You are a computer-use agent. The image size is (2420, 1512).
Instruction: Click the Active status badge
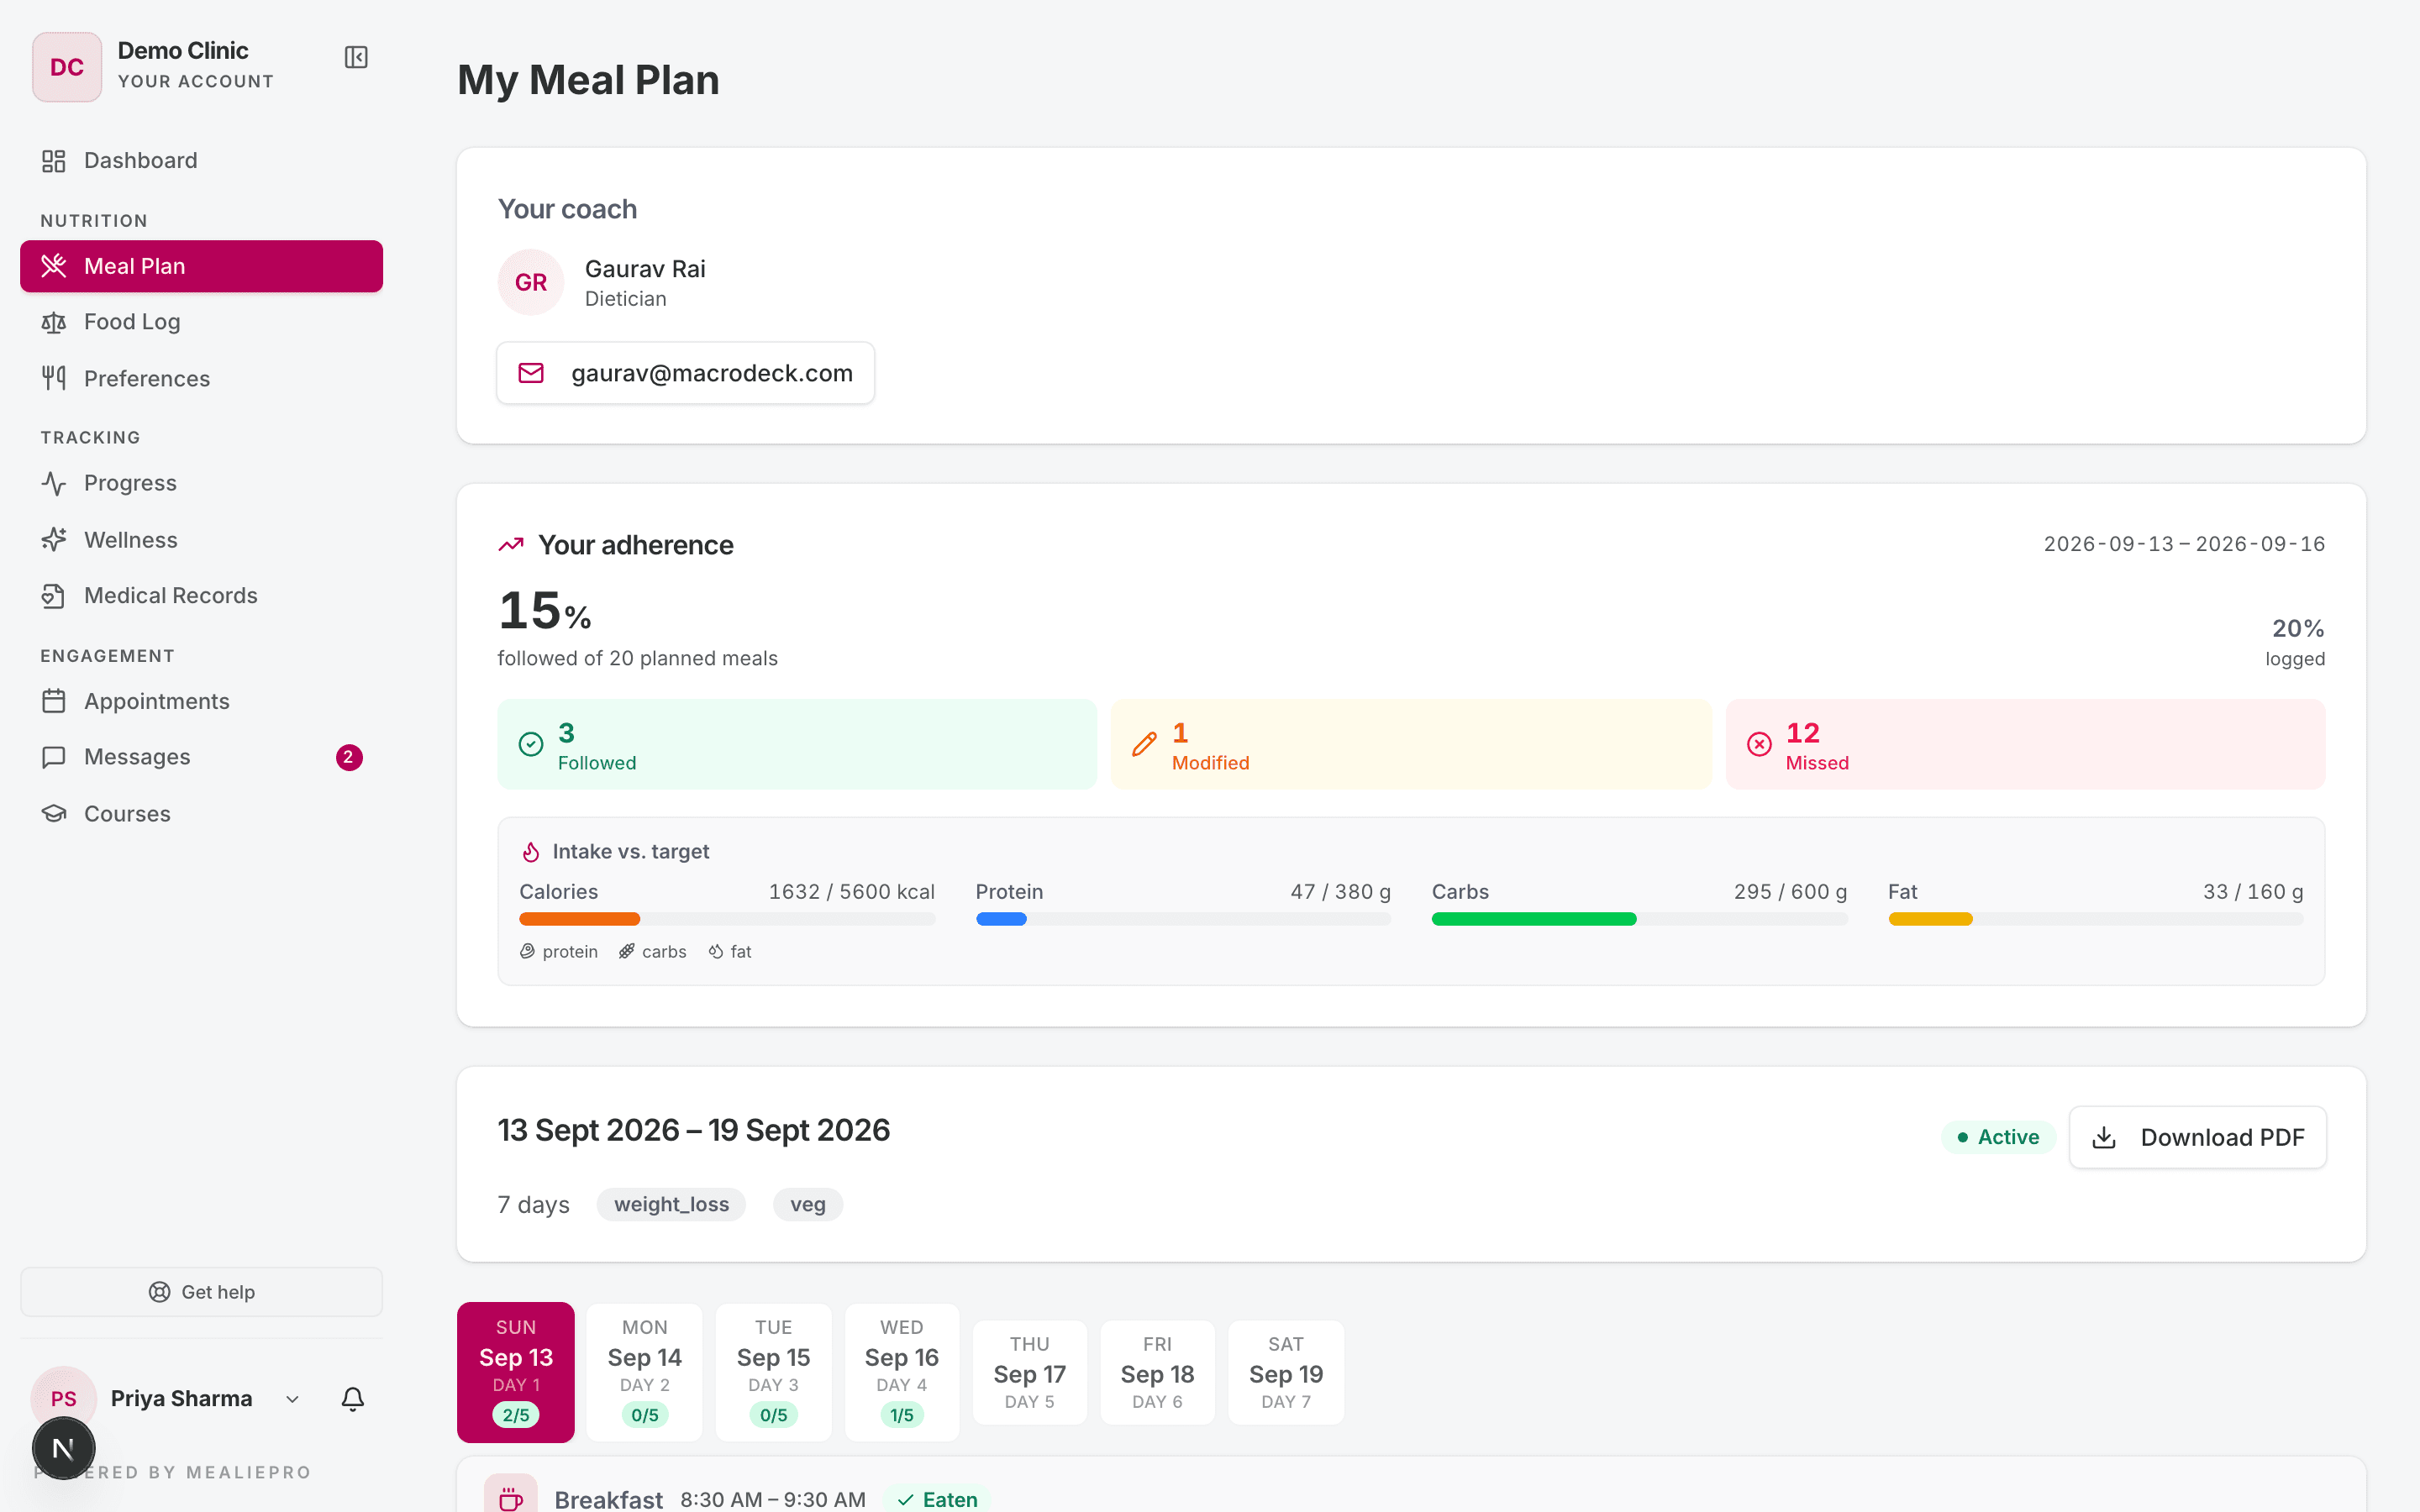[1998, 1137]
